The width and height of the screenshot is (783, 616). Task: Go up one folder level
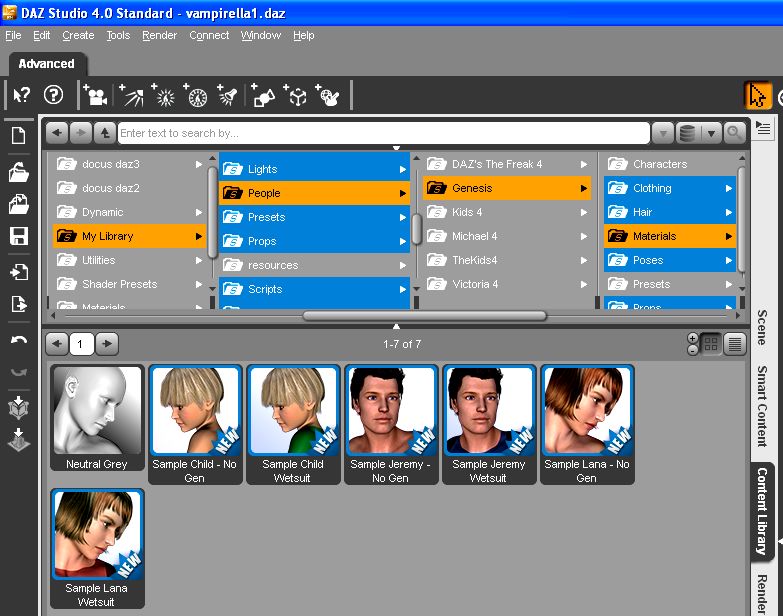pos(105,133)
